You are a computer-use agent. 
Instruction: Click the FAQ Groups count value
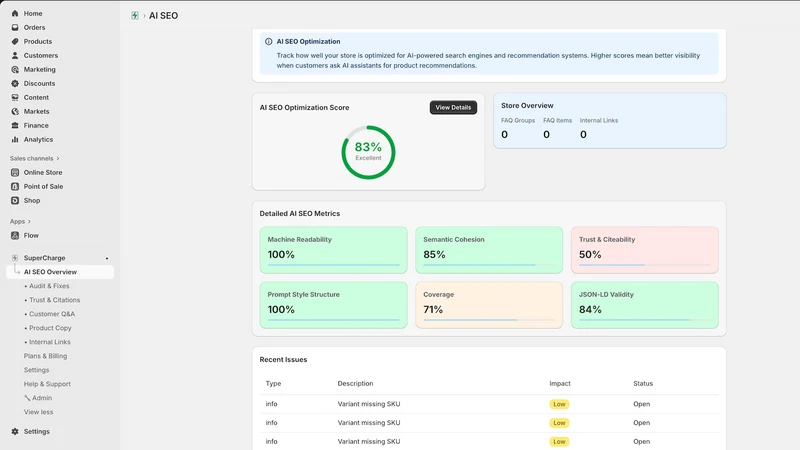pyautogui.click(x=505, y=135)
